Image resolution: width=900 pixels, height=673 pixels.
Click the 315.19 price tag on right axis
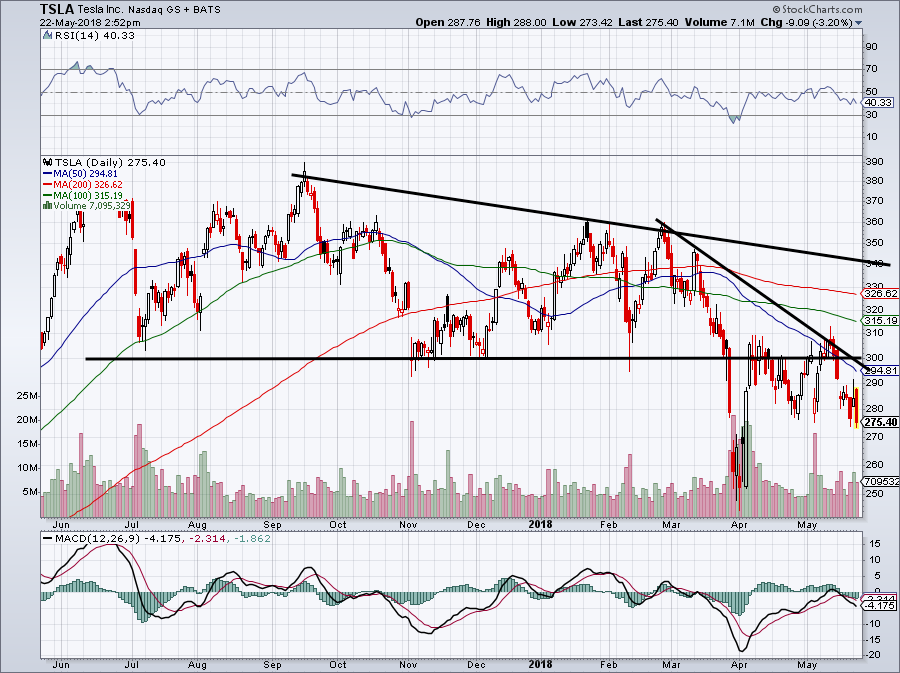880,321
